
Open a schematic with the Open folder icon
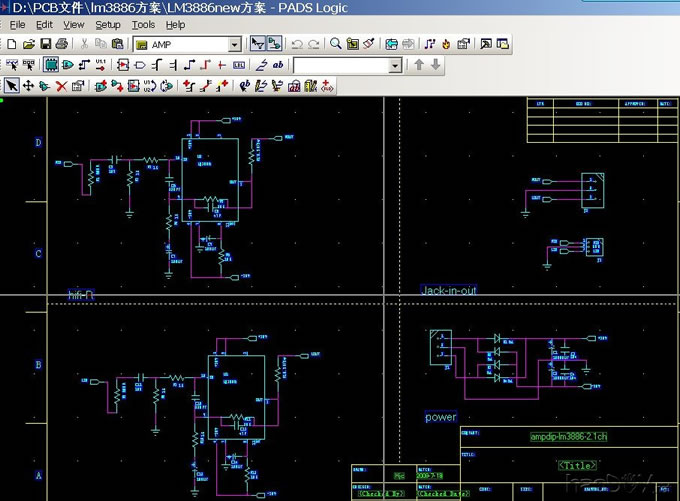28,44
